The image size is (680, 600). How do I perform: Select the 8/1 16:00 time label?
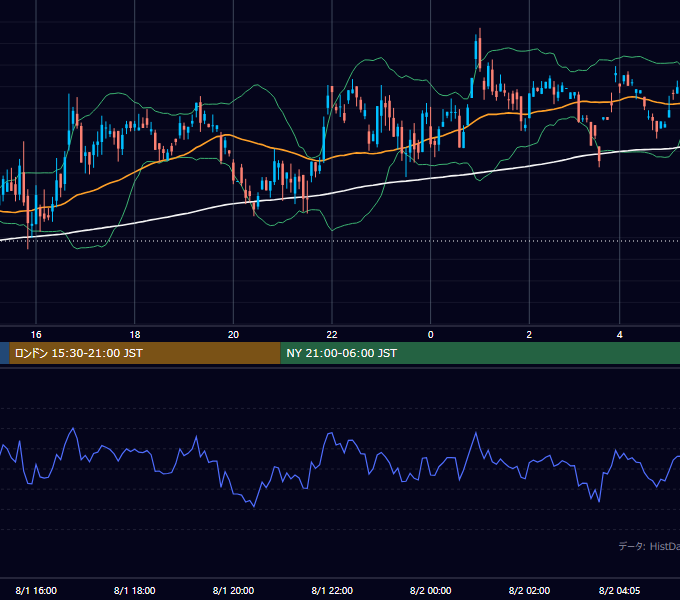pyautogui.click(x=36, y=590)
